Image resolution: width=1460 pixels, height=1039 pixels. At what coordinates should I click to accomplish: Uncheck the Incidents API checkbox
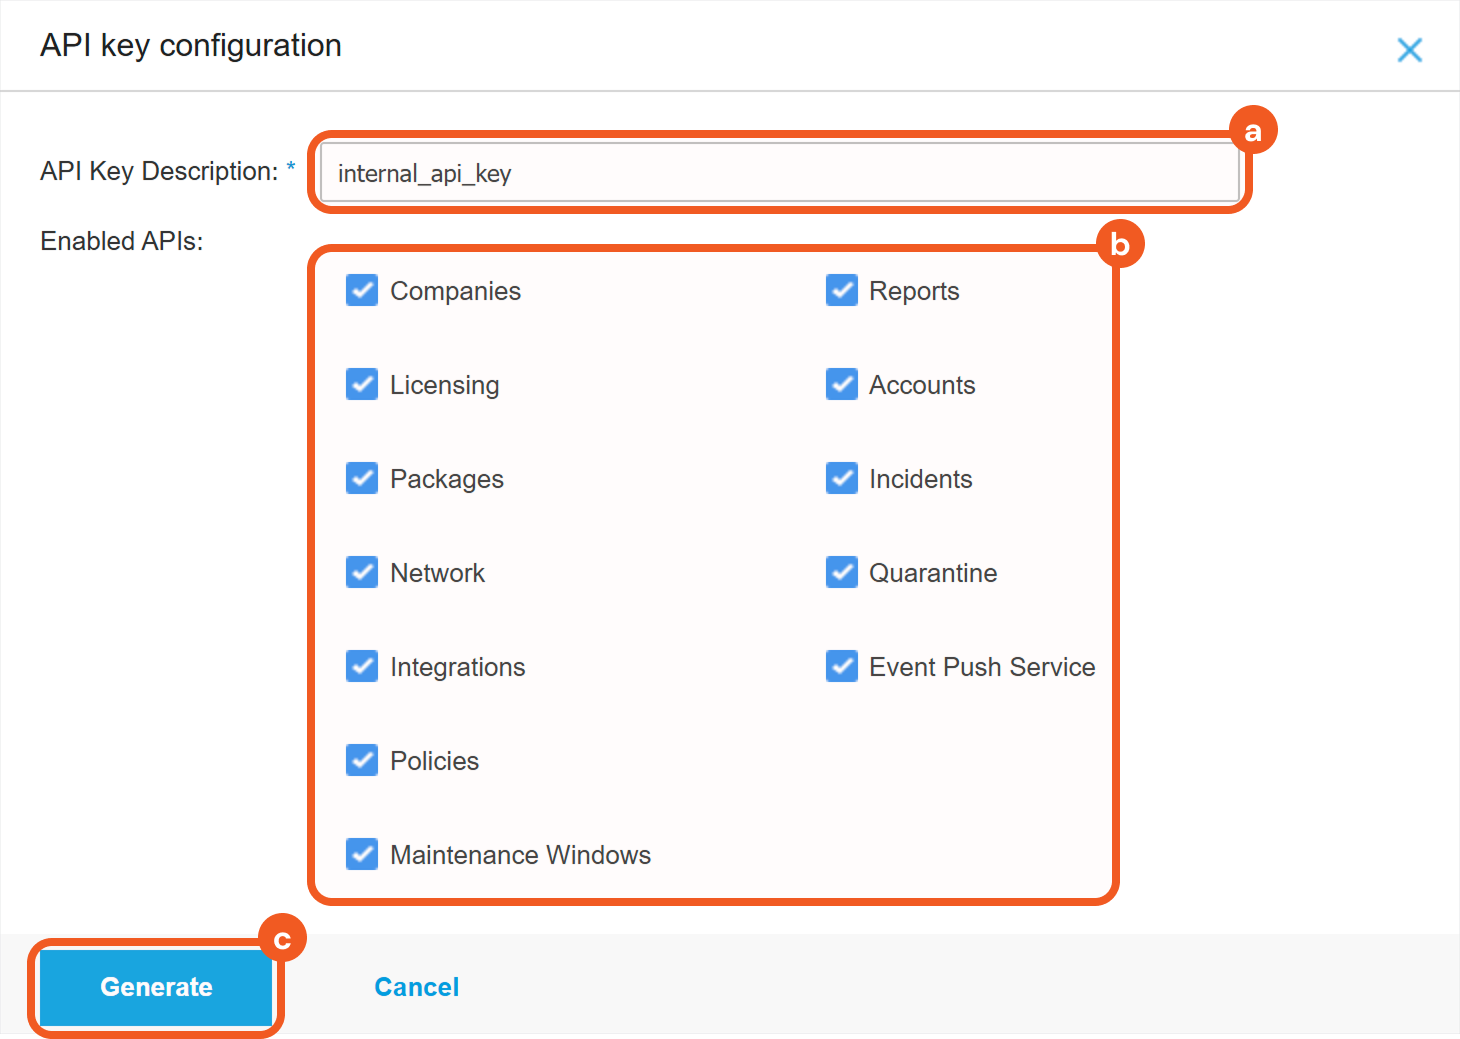pos(842,479)
